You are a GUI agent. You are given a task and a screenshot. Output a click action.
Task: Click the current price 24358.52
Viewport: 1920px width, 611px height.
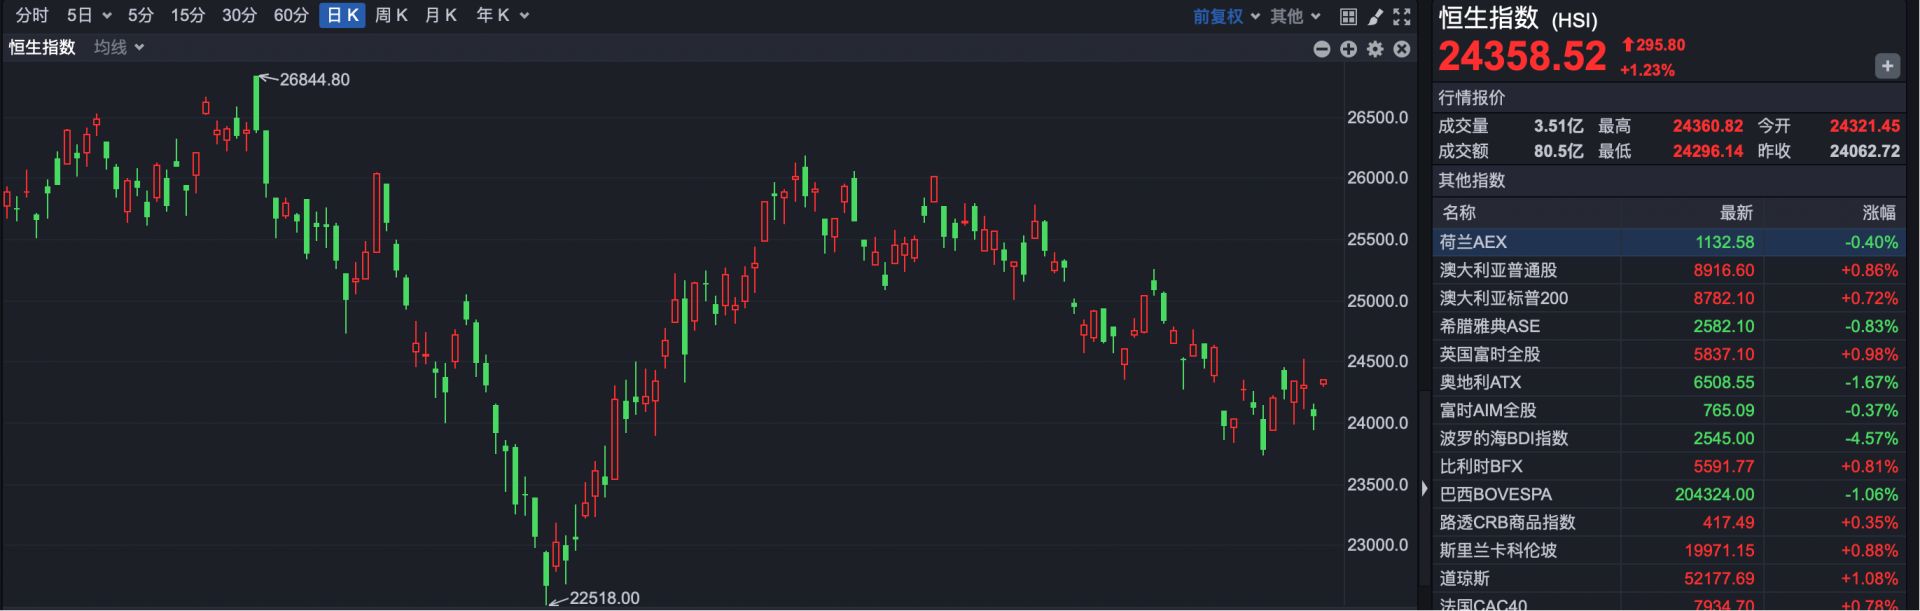click(1522, 56)
